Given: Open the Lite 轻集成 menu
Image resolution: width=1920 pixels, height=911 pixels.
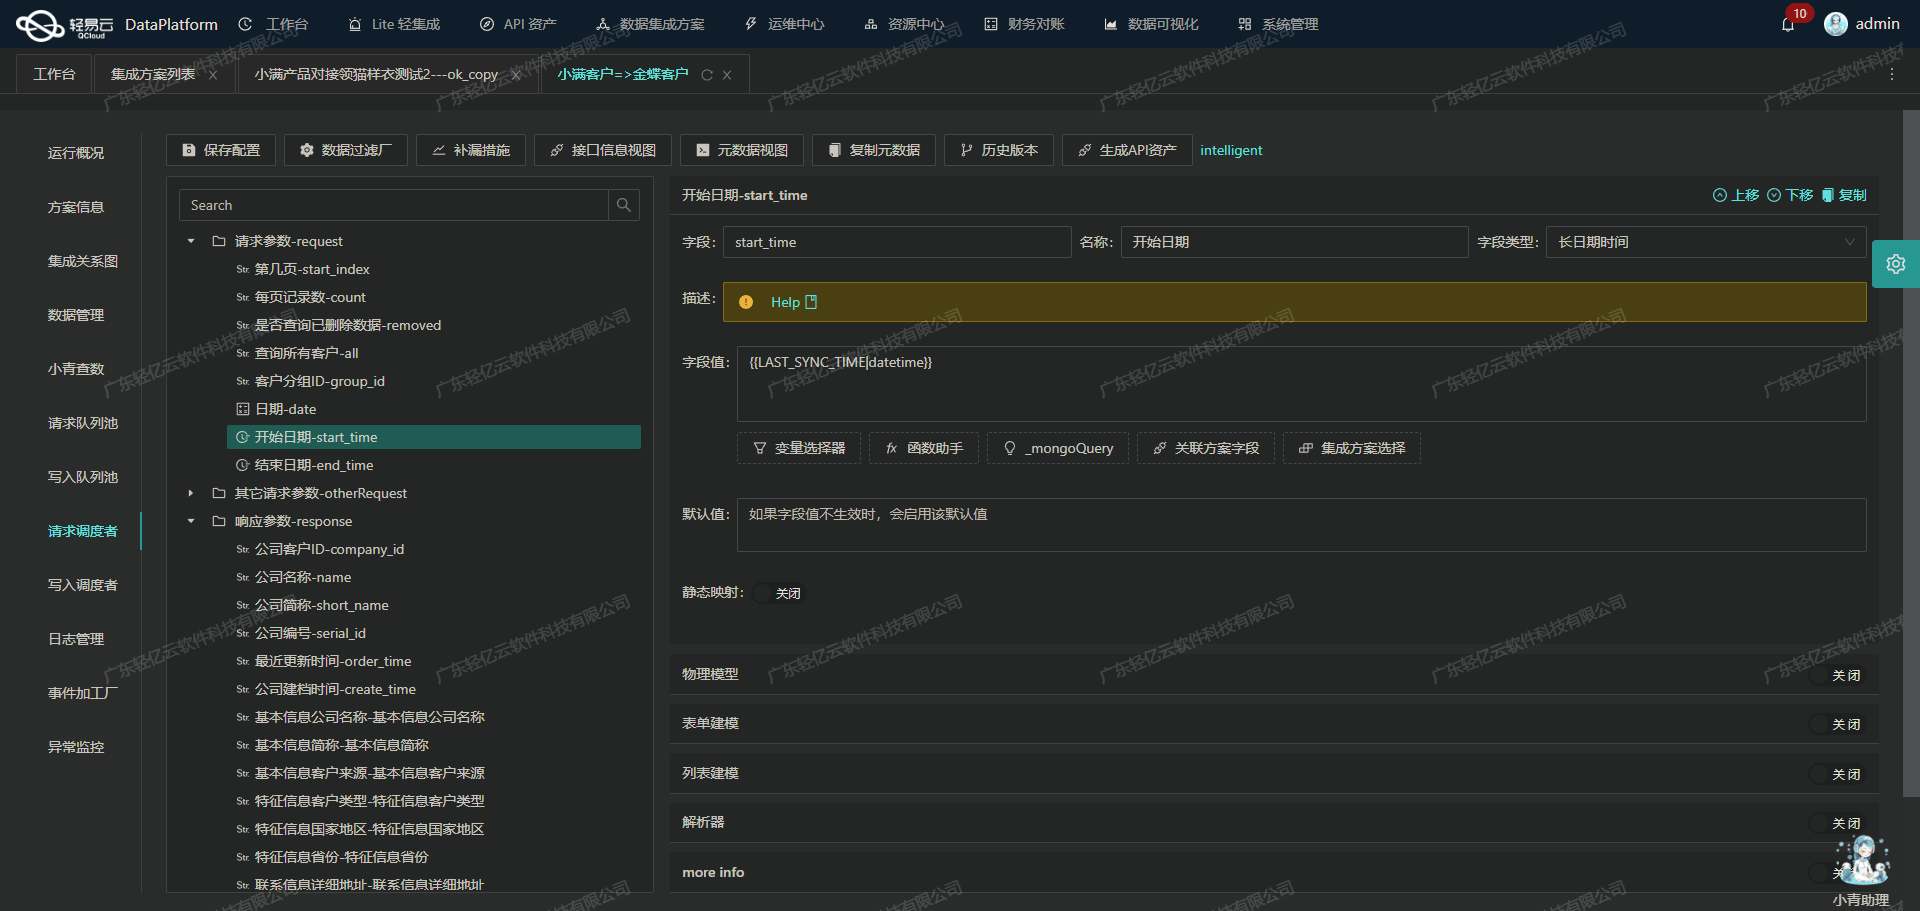Looking at the screenshot, I should pyautogui.click(x=394, y=24).
